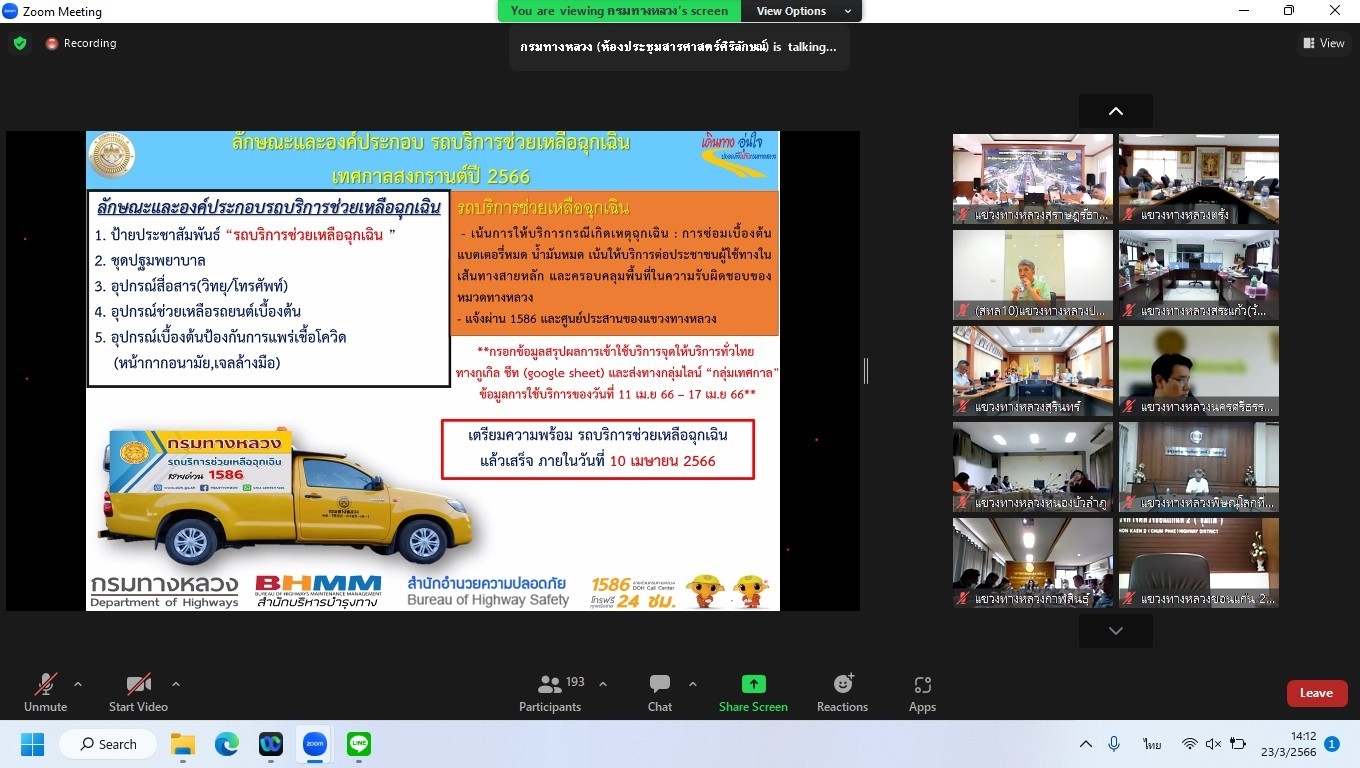This screenshot has width=1360, height=768.
Task: Turn on camera with Start Video
Action: click(x=138, y=693)
